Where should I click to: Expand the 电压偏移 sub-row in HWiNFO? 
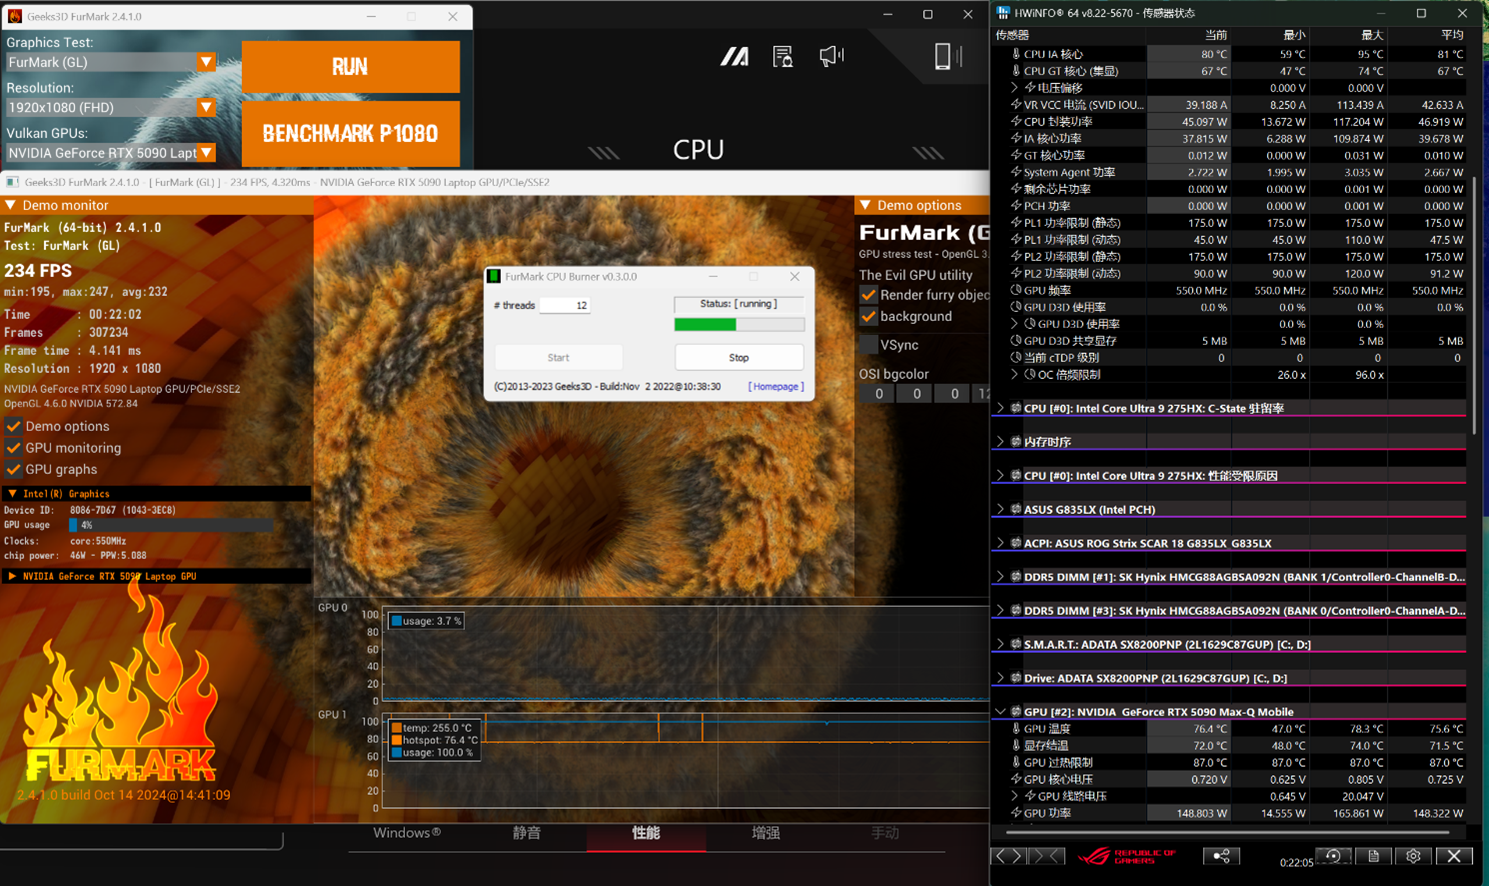[x=1015, y=88]
